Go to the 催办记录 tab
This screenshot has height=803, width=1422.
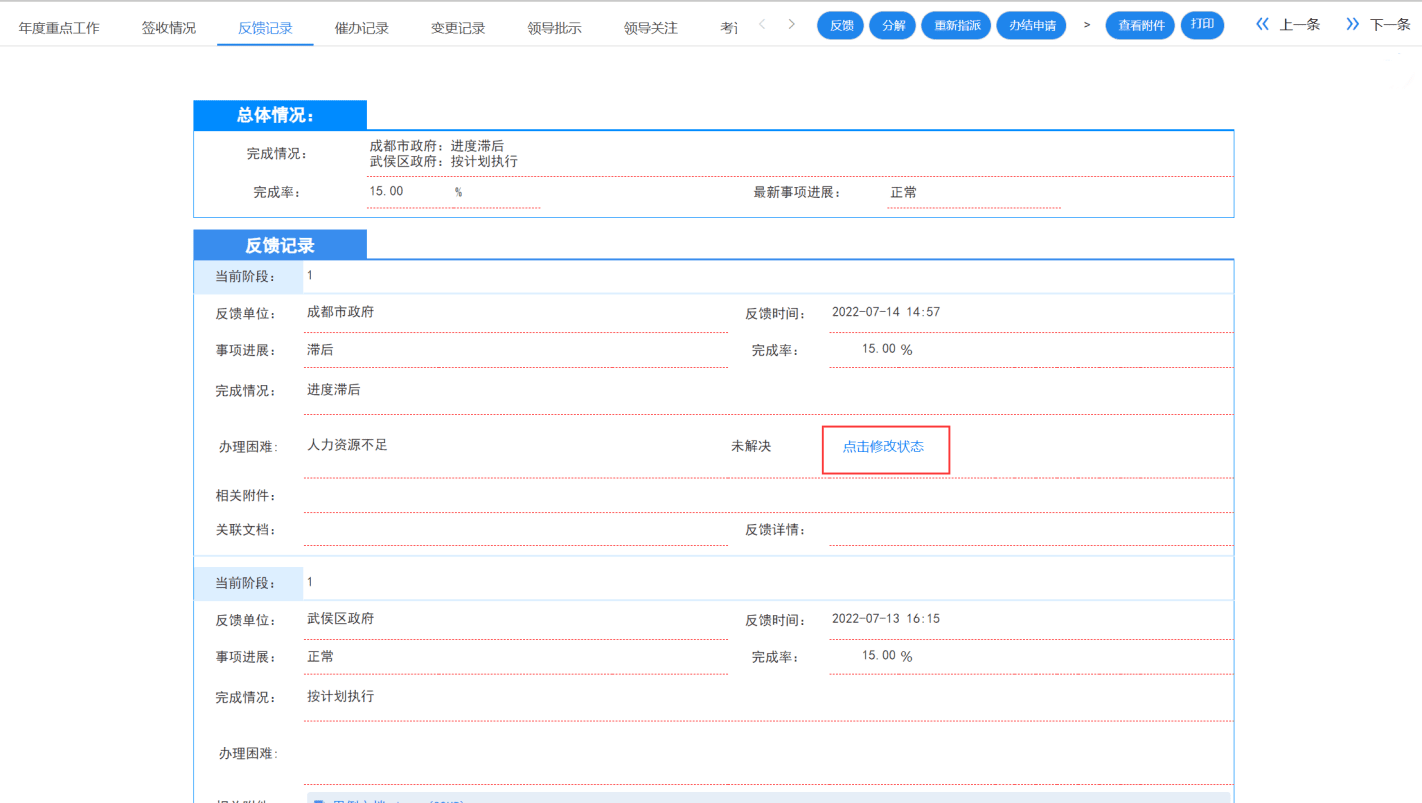[361, 28]
